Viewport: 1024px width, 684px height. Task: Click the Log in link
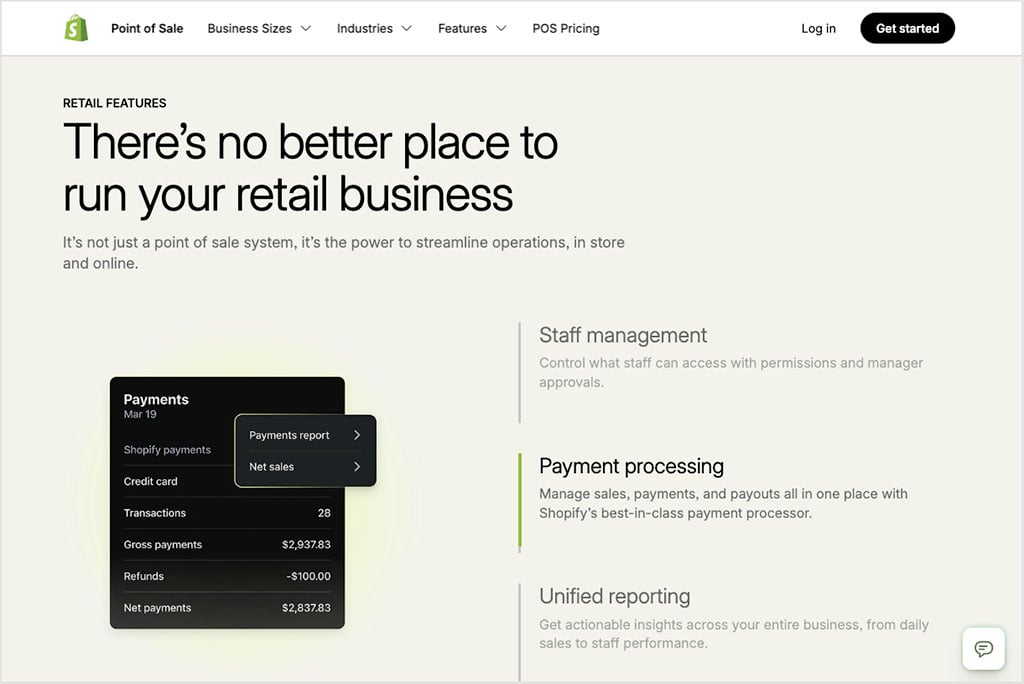[x=818, y=28]
